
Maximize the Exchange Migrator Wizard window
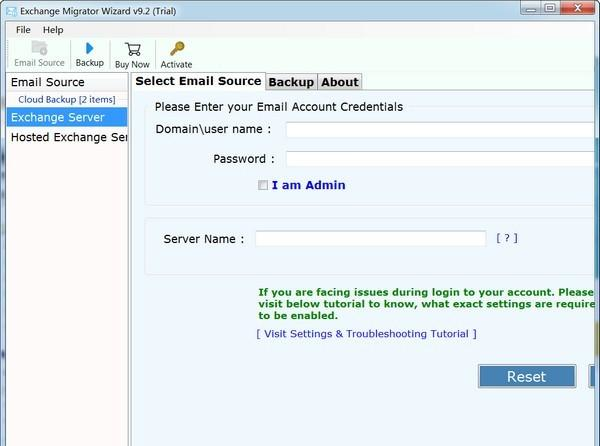[x=550, y=8]
